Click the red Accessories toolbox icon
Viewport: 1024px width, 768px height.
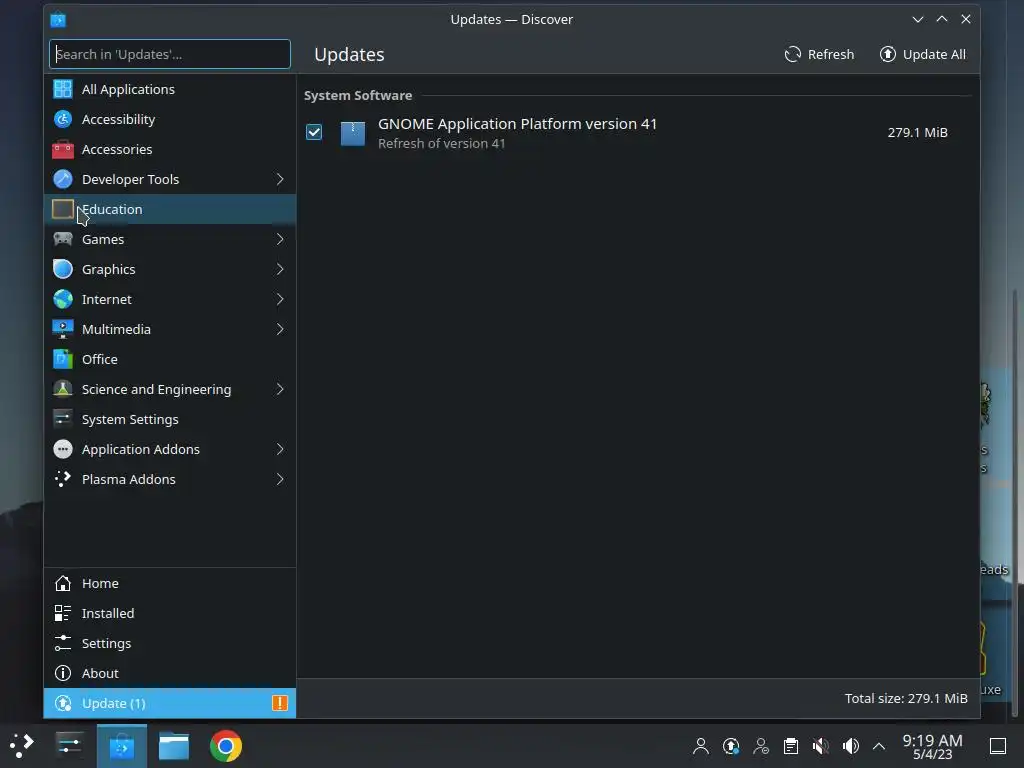click(x=63, y=149)
